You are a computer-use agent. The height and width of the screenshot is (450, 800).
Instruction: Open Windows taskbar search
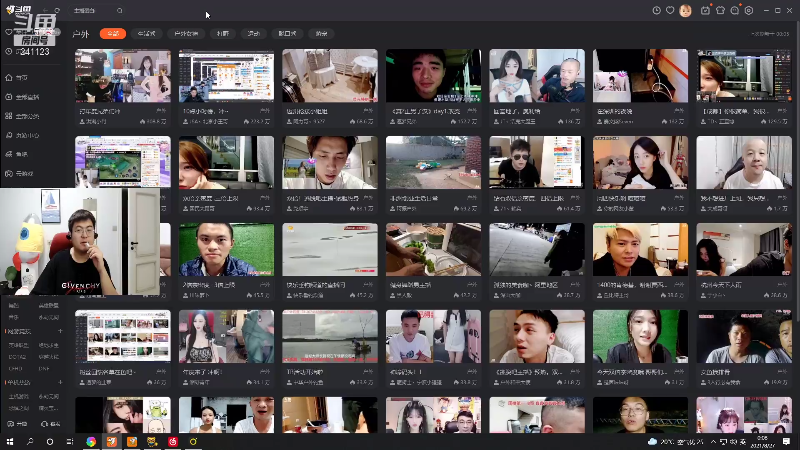[30, 441]
